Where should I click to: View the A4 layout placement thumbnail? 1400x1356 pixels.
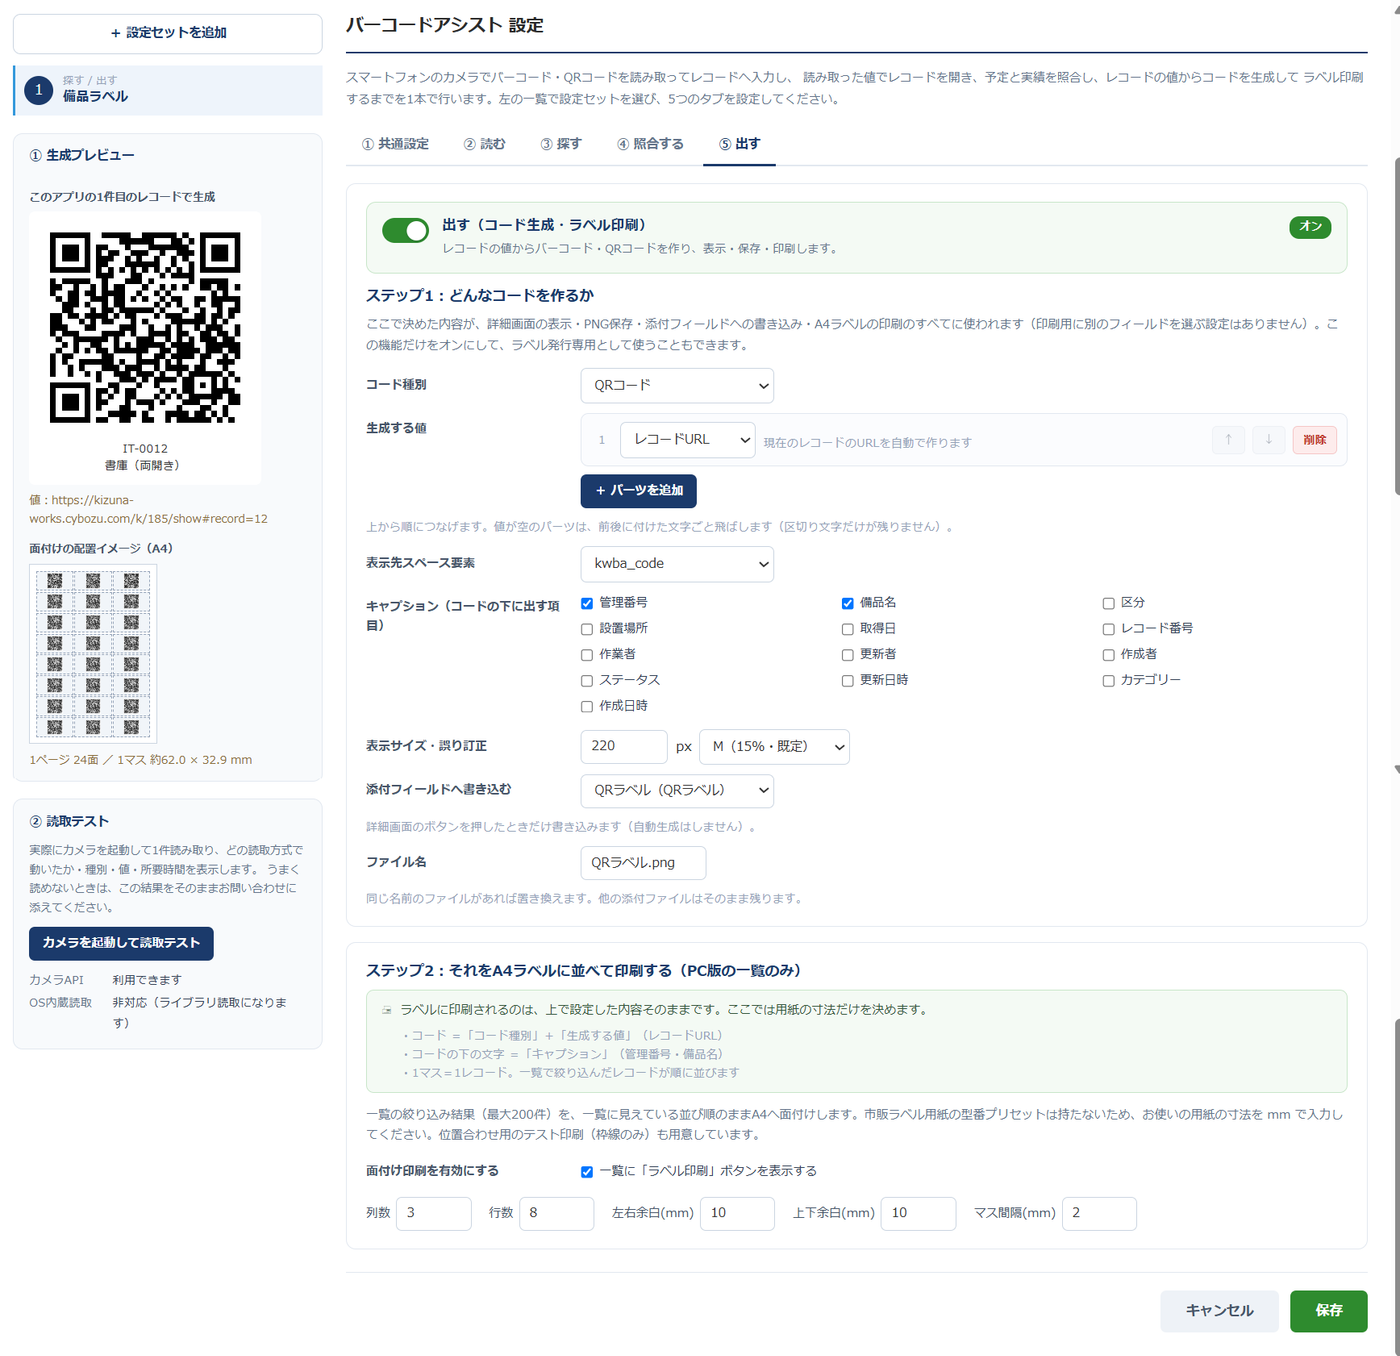click(x=93, y=654)
